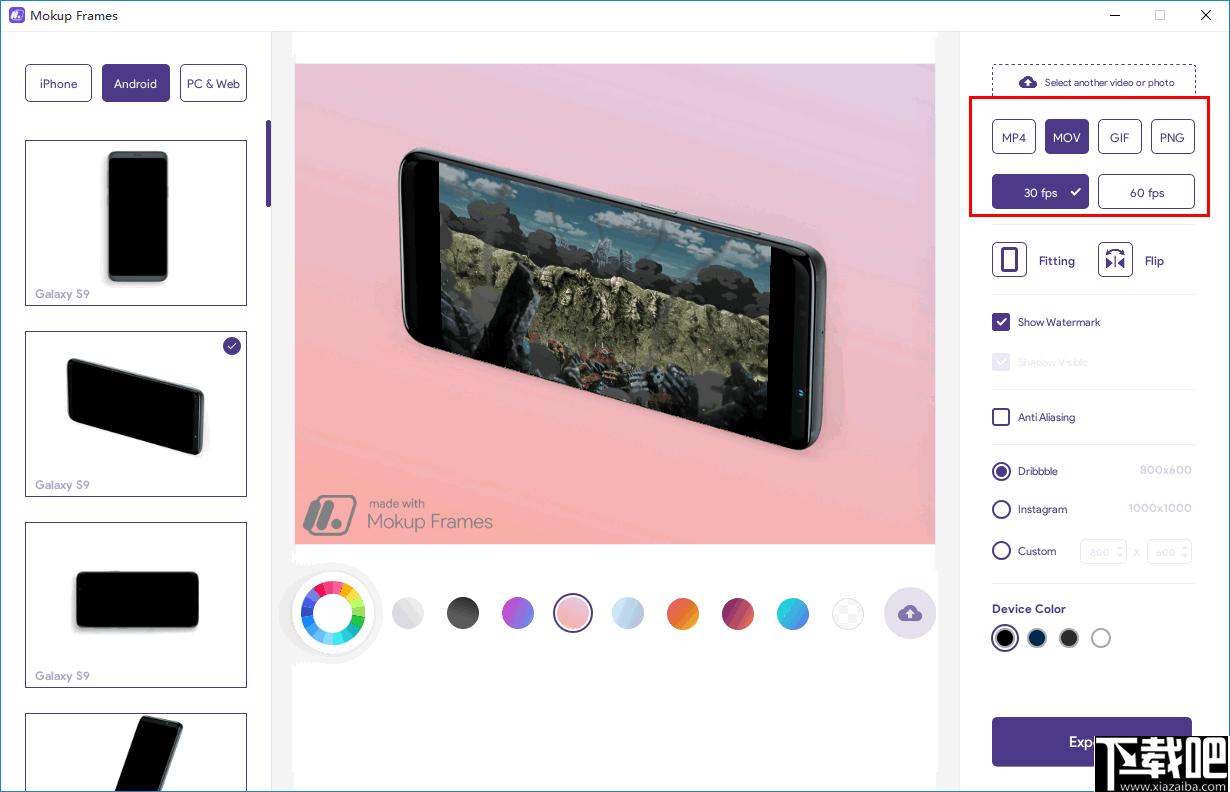Choose PNG export format
Screen dimensions: 1230x792
[x=1172, y=137]
